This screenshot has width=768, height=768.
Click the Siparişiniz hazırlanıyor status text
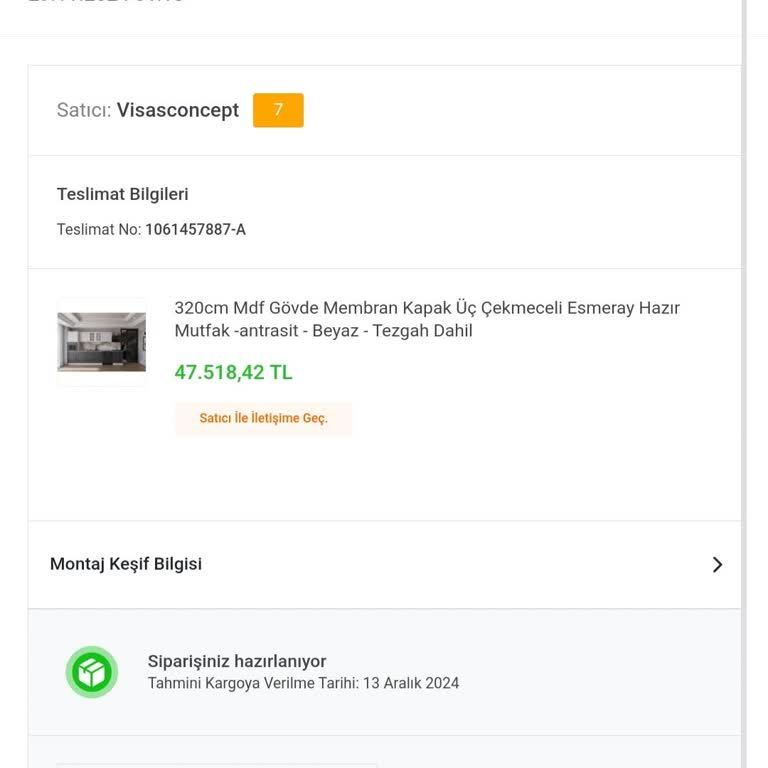point(237,661)
